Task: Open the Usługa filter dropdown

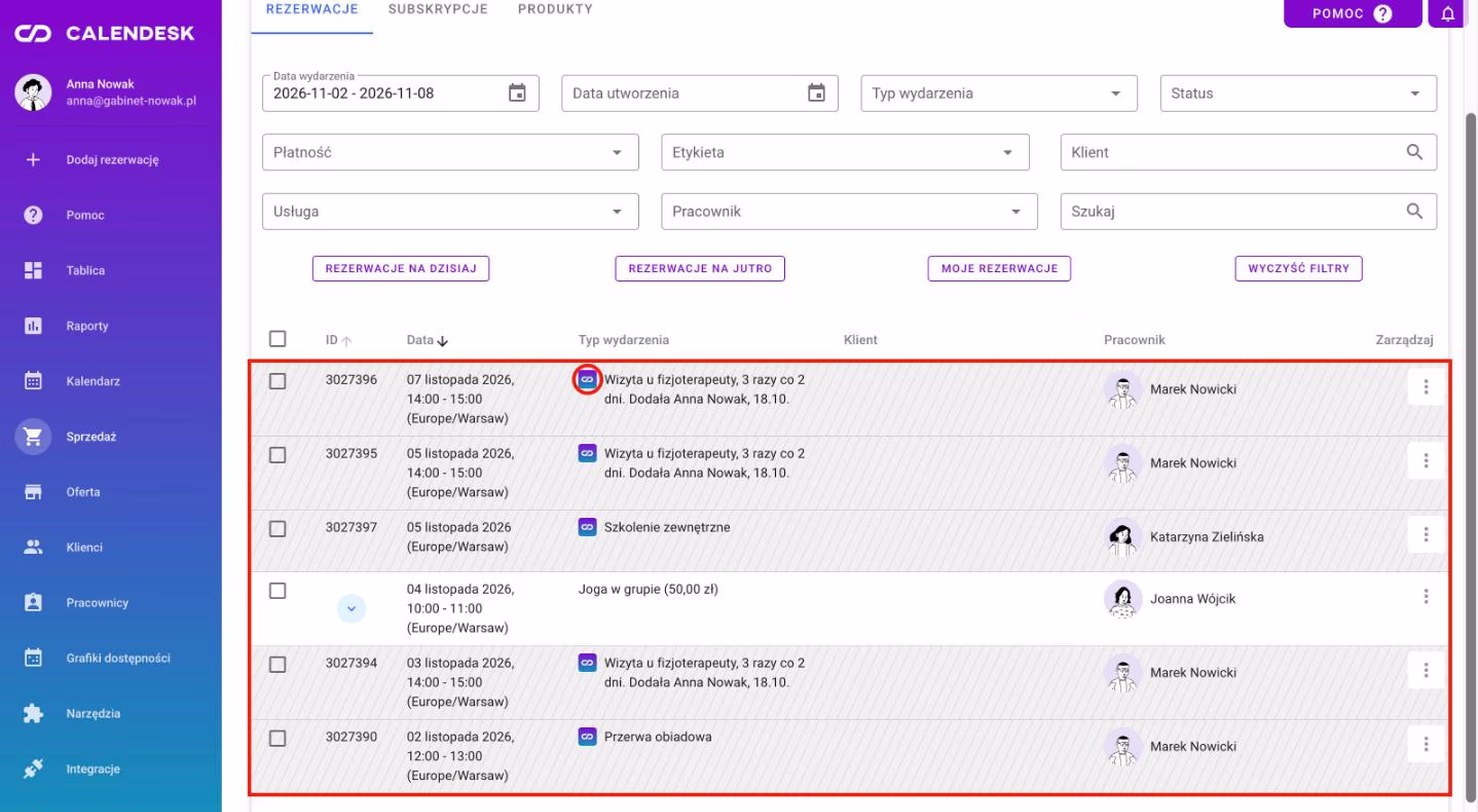Action: click(450, 211)
